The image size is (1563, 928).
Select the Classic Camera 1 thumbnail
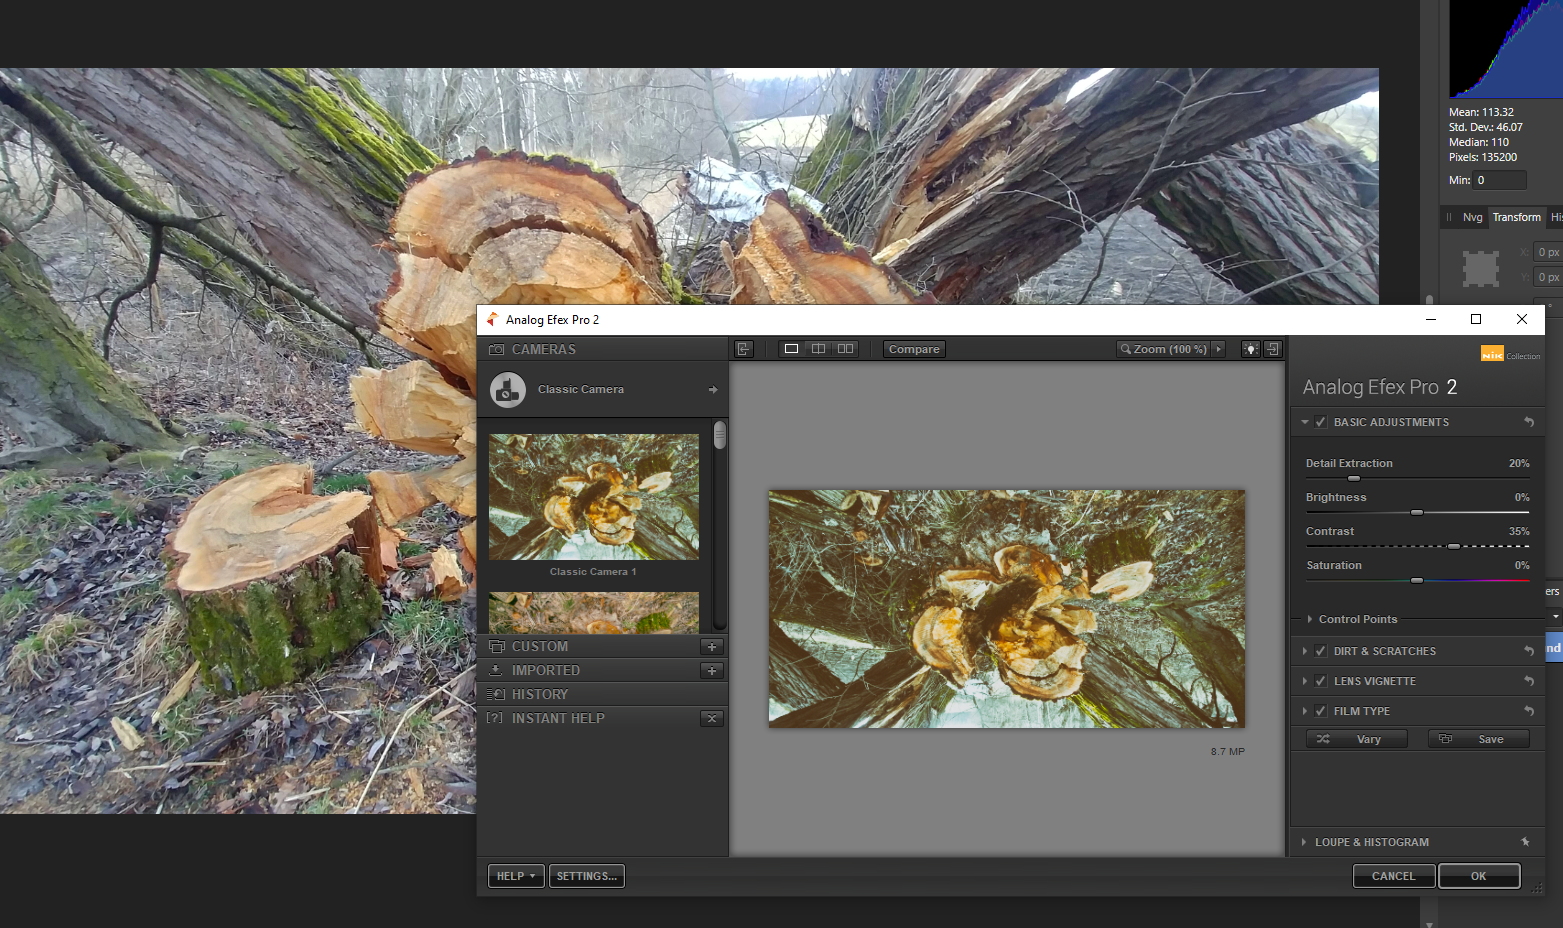[x=594, y=497]
